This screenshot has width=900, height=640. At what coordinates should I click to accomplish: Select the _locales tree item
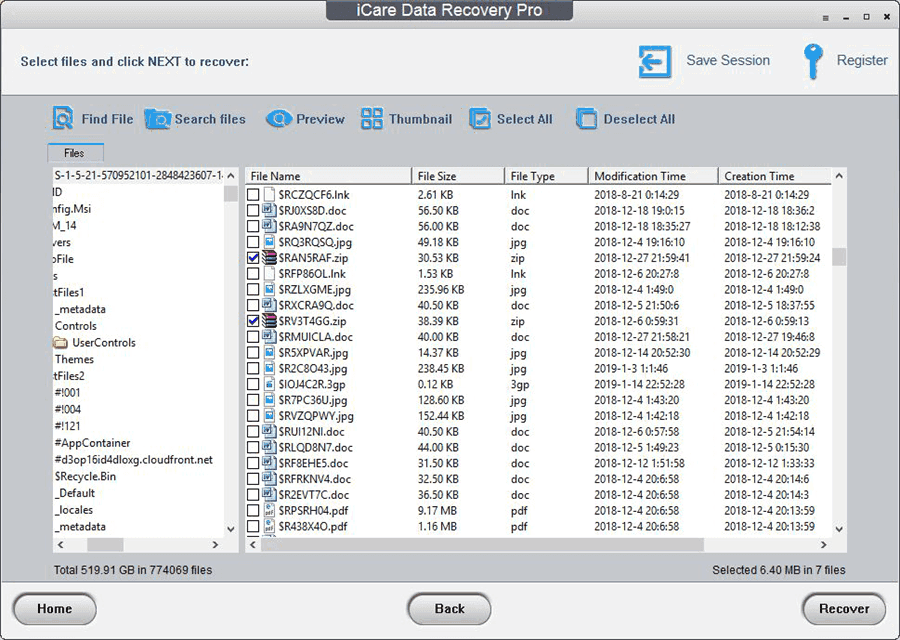pyautogui.click(x=73, y=510)
